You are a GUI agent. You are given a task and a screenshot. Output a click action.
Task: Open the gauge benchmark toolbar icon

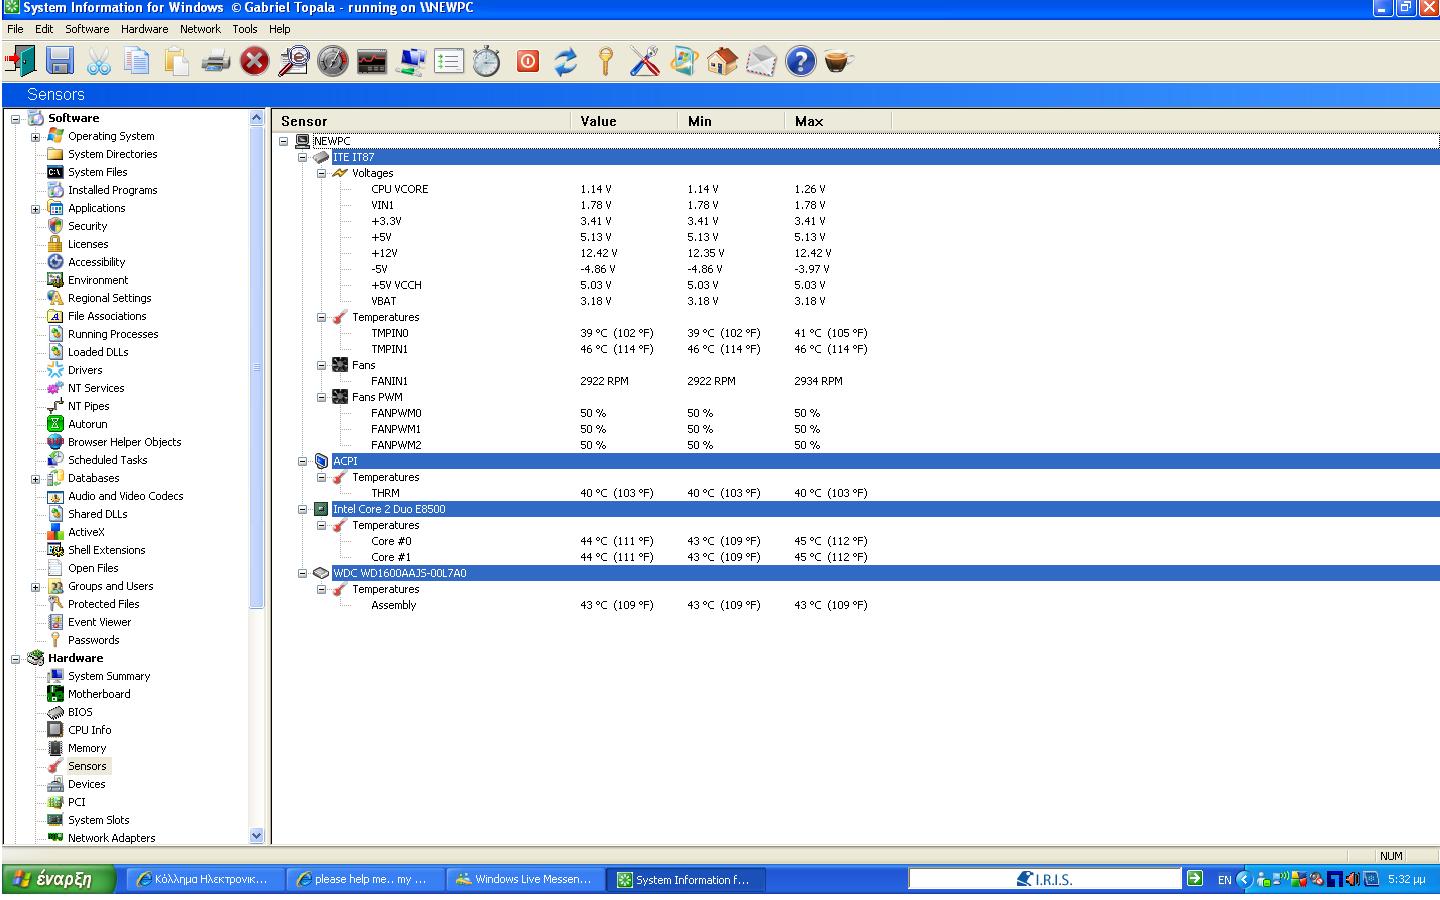point(332,62)
